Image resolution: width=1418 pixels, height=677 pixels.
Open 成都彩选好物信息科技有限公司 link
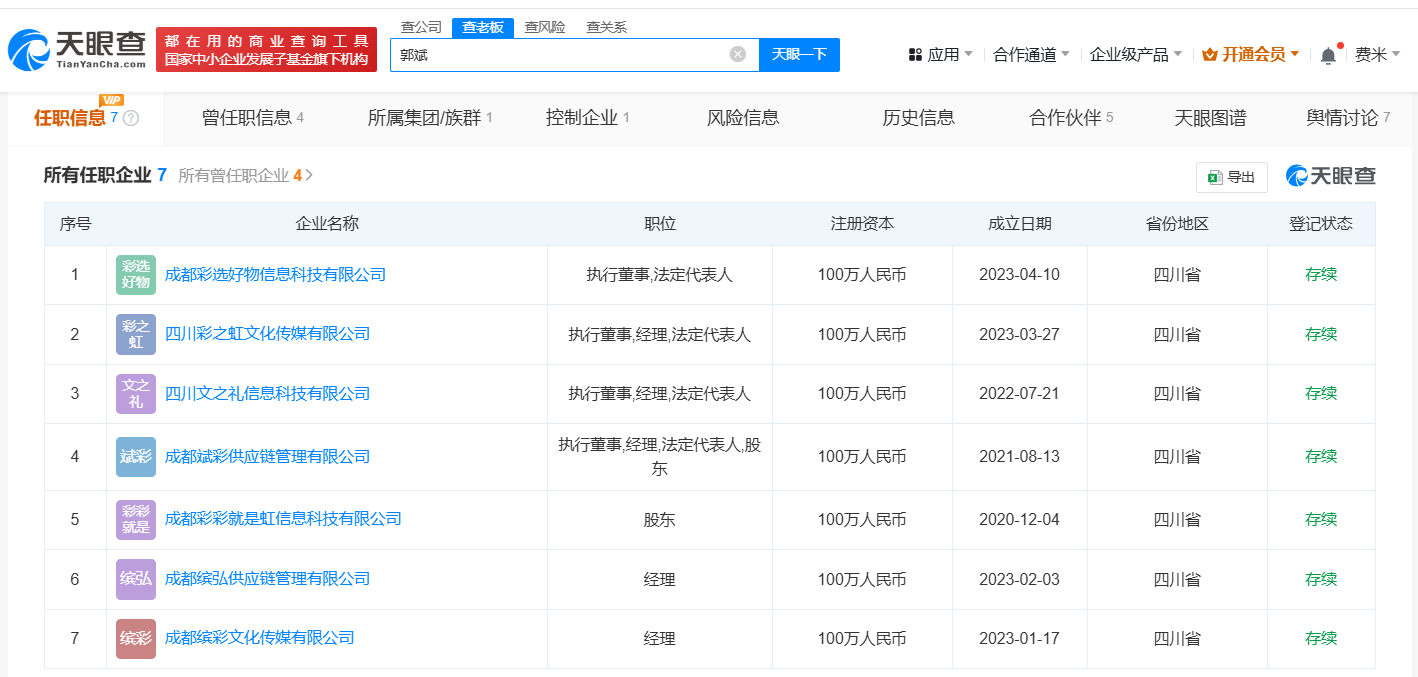pos(275,275)
